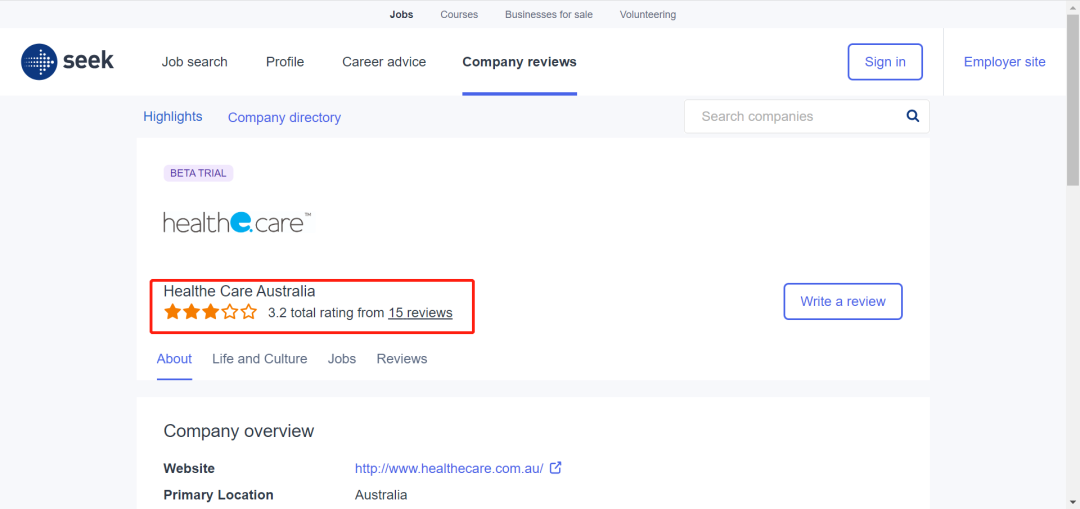Click the Australia location value
The height and width of the screenshot is (509, 1080).
381,495
